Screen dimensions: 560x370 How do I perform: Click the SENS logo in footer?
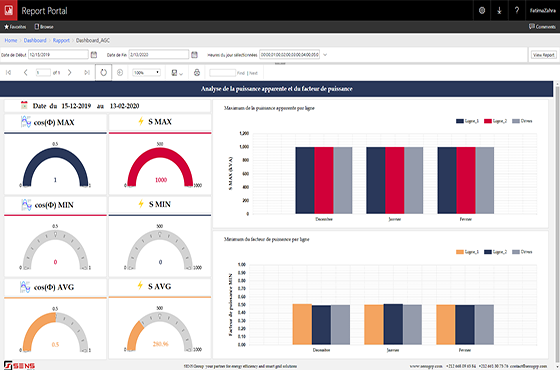[x=20, y=366]
